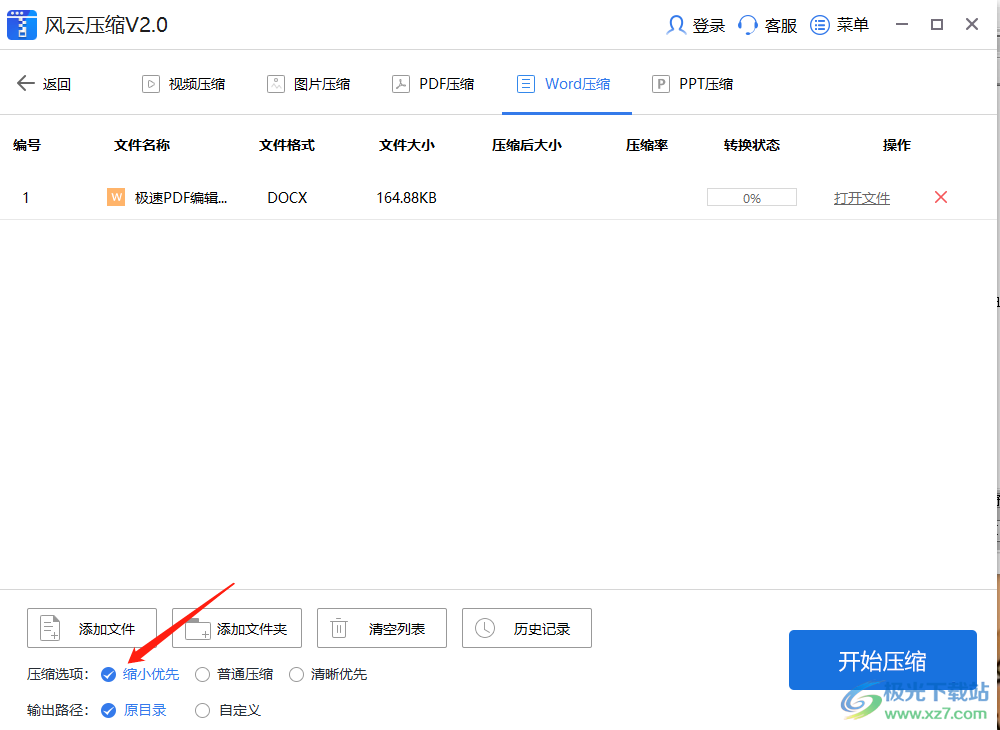Switch to 图片压缩 tab
The image size is (1000, 730).
point(309,84)
